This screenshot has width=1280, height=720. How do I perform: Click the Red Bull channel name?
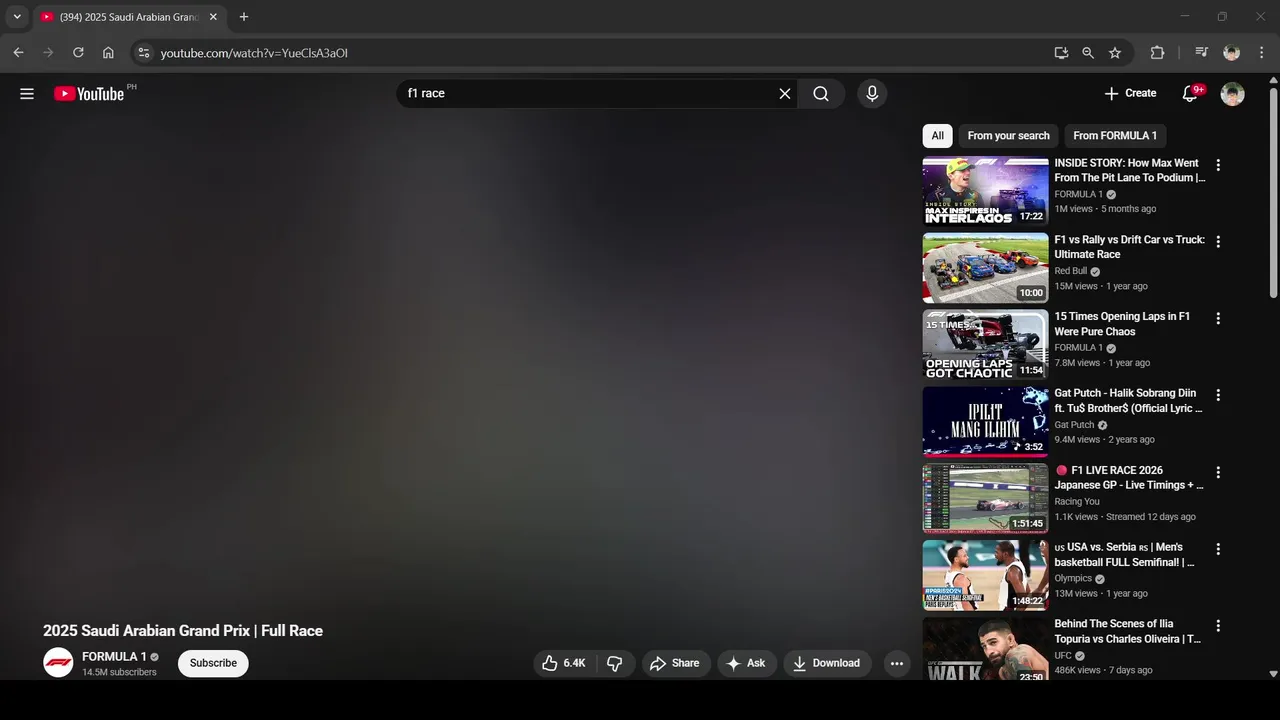1070,271
